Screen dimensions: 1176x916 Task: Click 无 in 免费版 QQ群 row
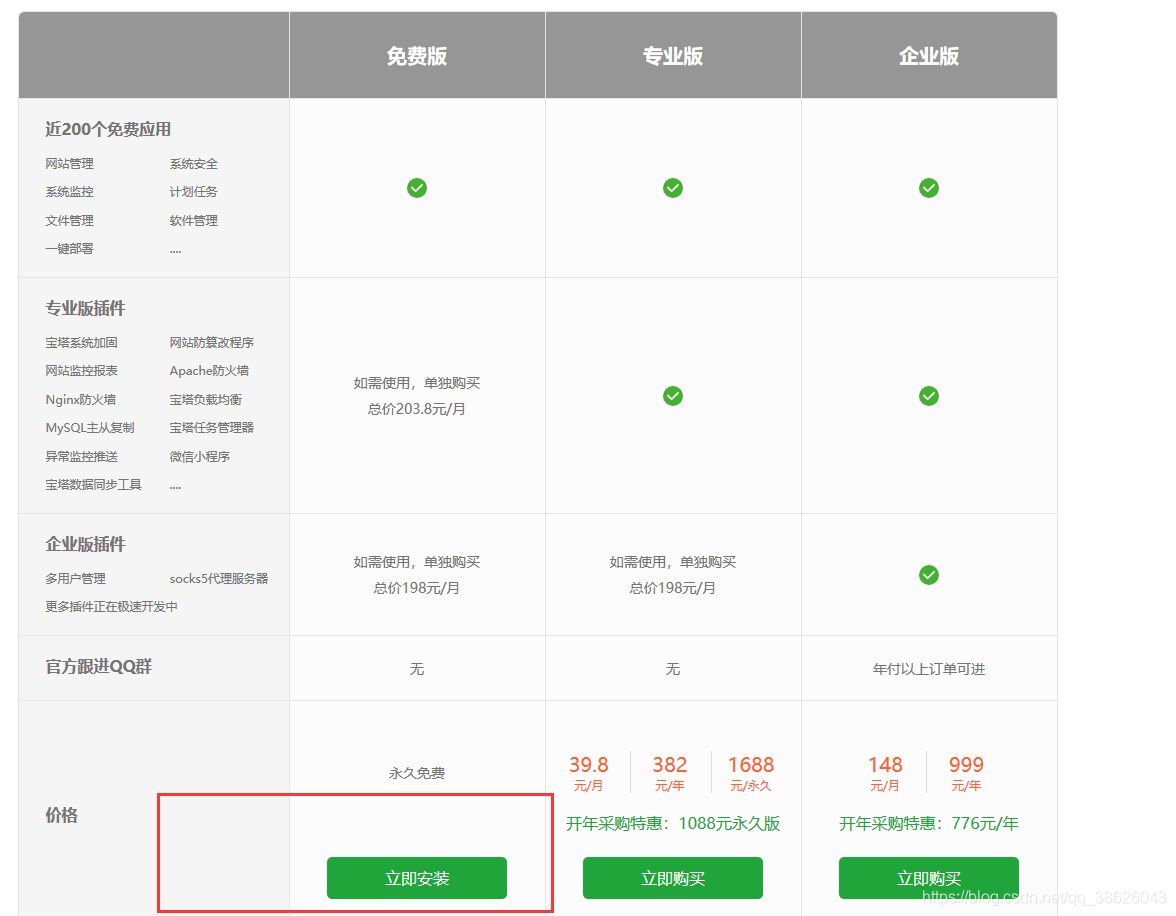417,668
